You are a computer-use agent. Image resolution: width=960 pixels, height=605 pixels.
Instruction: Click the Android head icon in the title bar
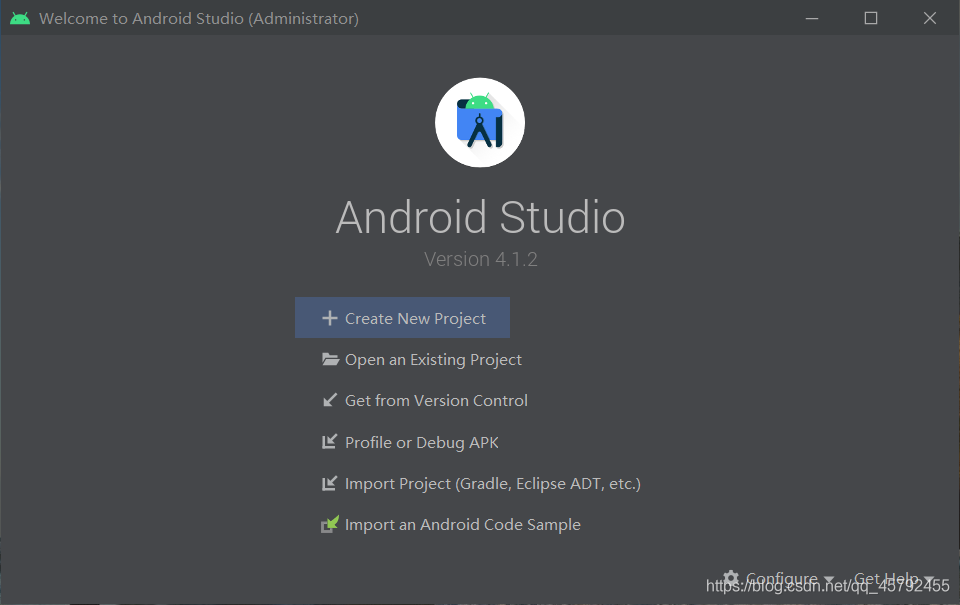[x=20, y=18]
